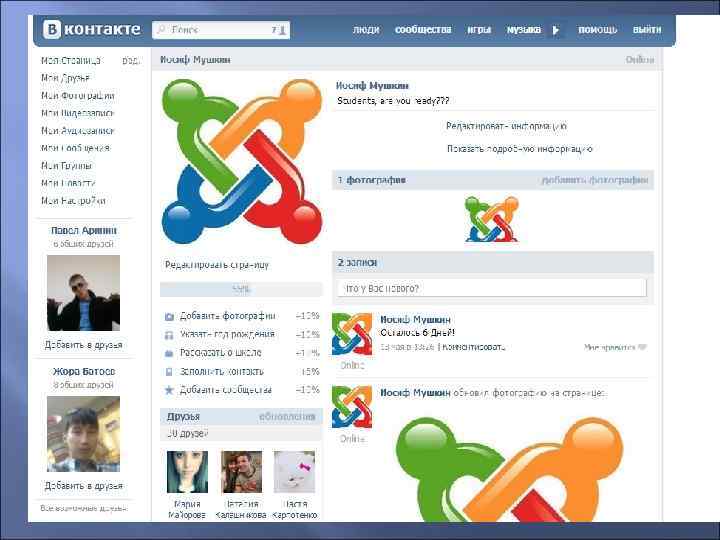Click the large Joomla profile avatar
This screenshot has width=720, height=540.
click(x=242, y=161)
